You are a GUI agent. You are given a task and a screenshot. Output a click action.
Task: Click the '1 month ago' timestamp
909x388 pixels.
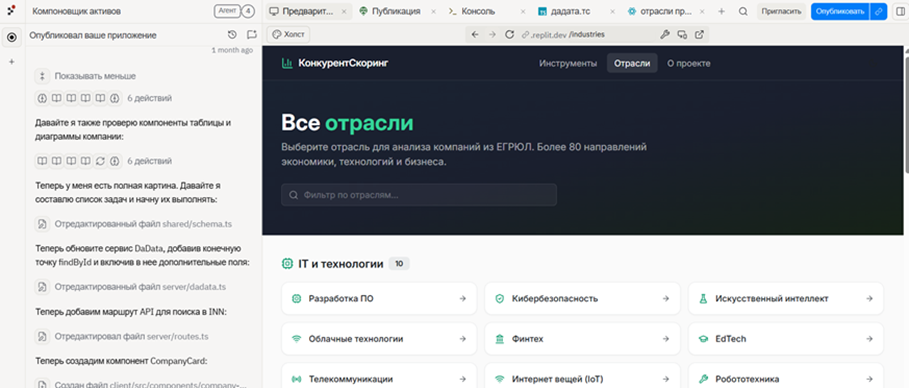232,50
